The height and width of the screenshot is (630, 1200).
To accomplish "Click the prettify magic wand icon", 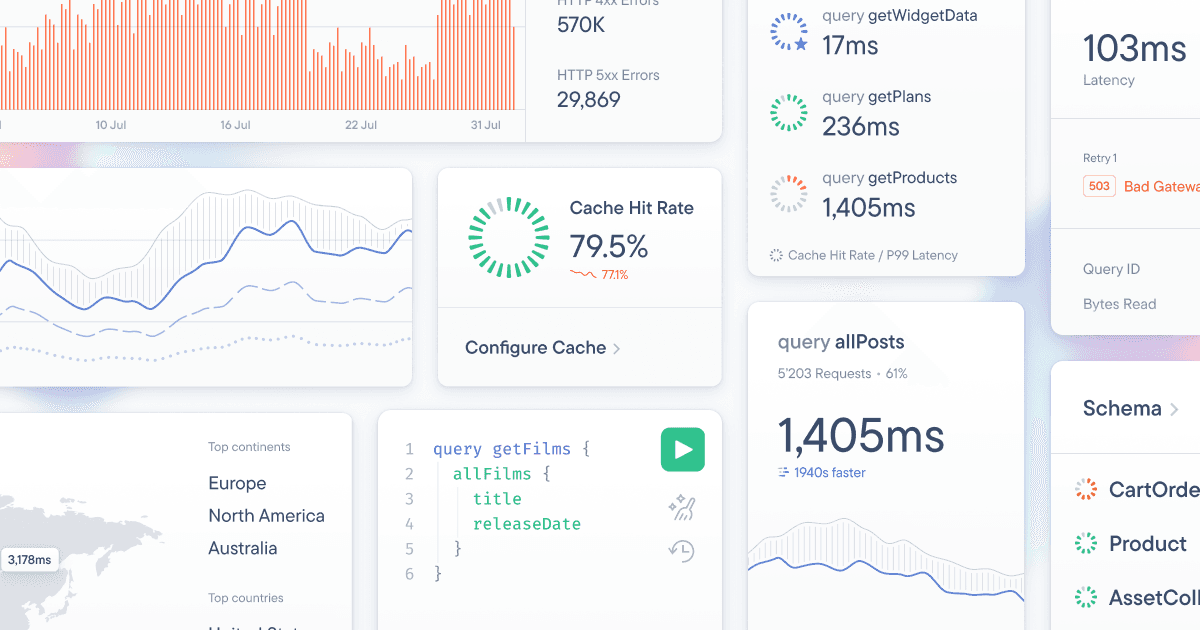I will pos(682,507).
